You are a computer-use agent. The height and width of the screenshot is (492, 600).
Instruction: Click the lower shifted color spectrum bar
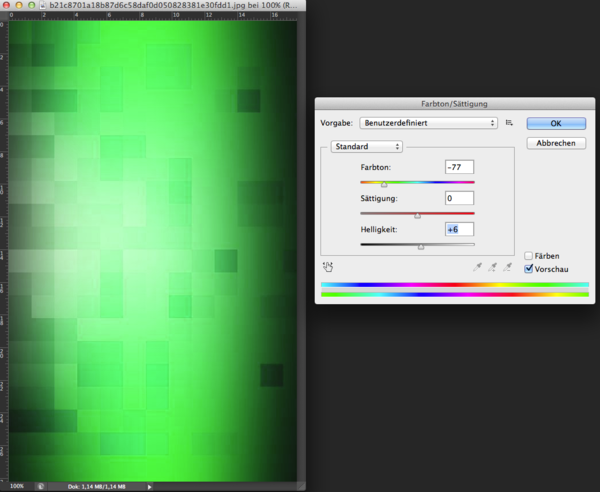point(455,294)
